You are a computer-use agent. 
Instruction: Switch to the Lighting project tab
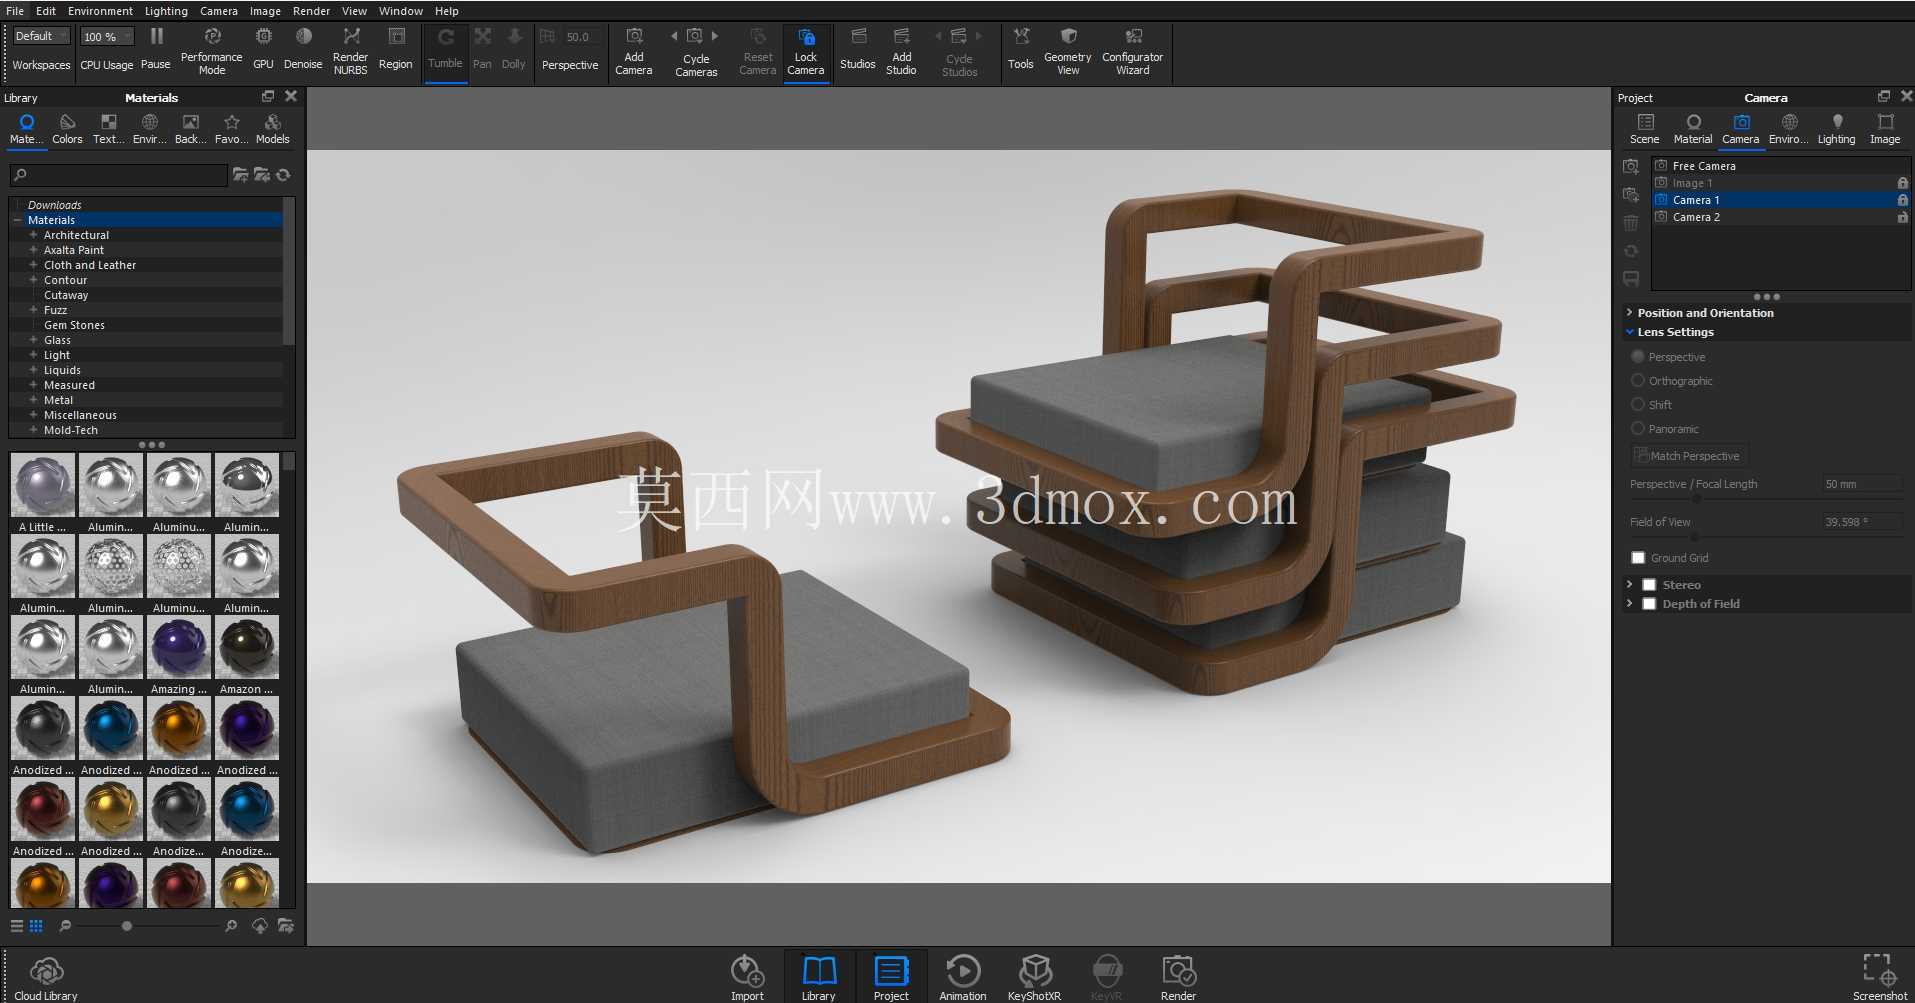[x=1836, y=129]
